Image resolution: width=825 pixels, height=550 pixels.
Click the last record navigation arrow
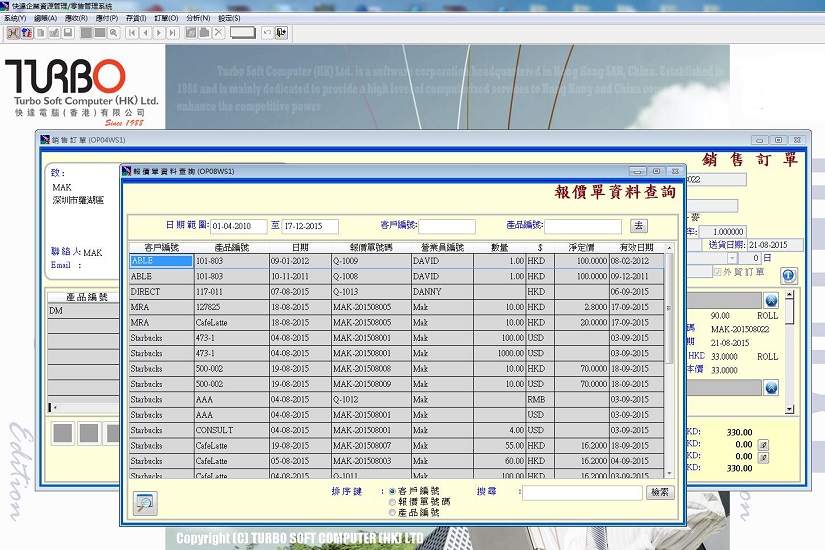click(172, 32)
